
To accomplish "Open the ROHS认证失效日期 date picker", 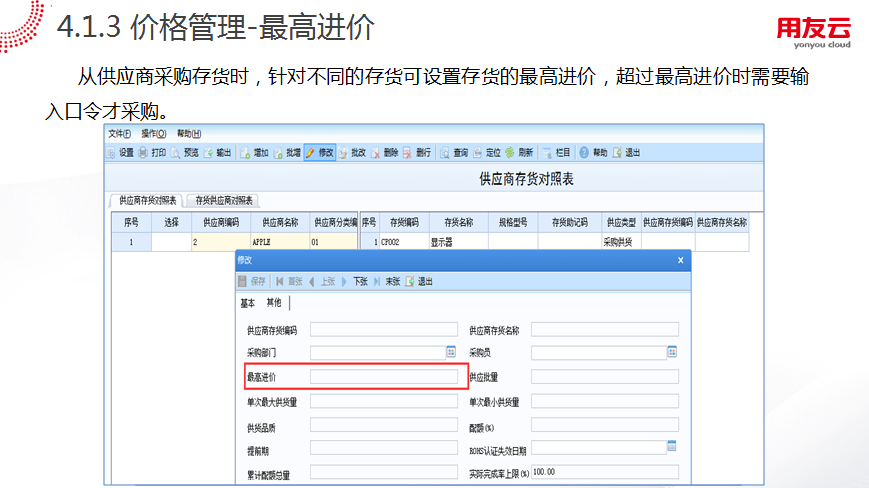I will [x=672, y=447].
